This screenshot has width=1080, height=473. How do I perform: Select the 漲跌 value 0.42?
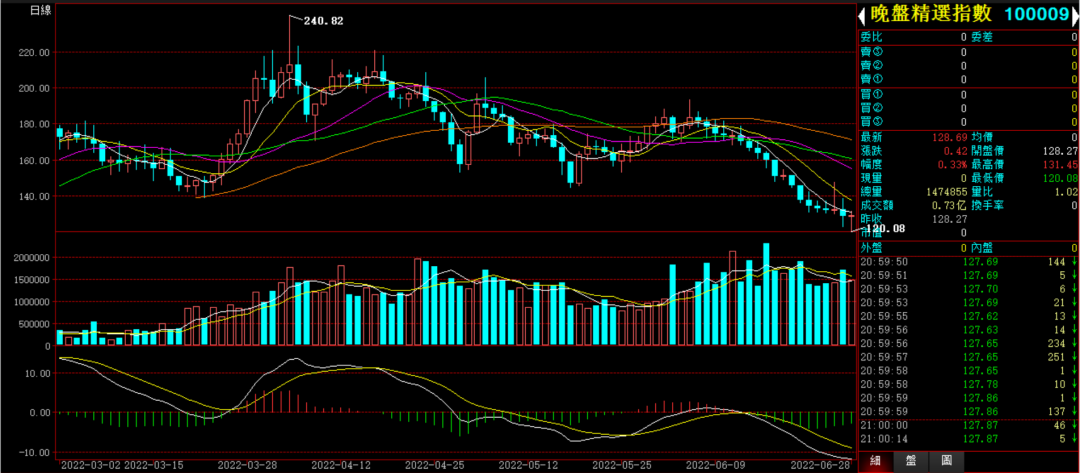(x=957, y=151)
